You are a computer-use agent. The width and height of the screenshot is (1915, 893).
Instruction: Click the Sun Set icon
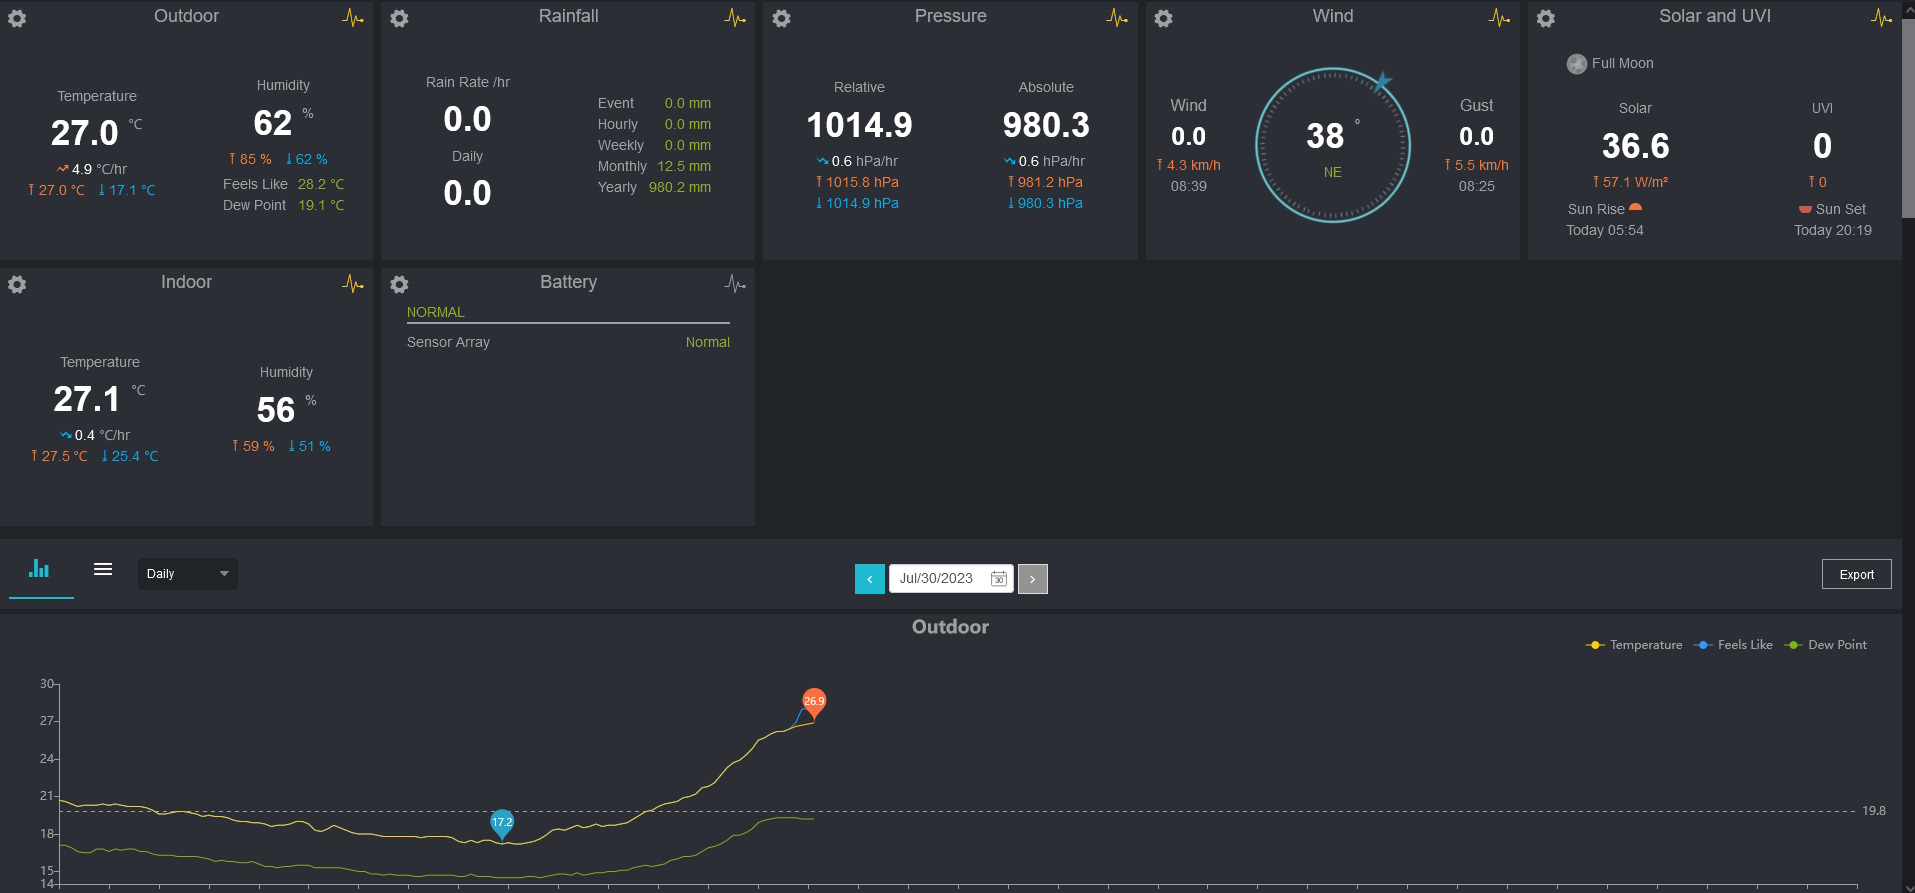(1805, 210)
